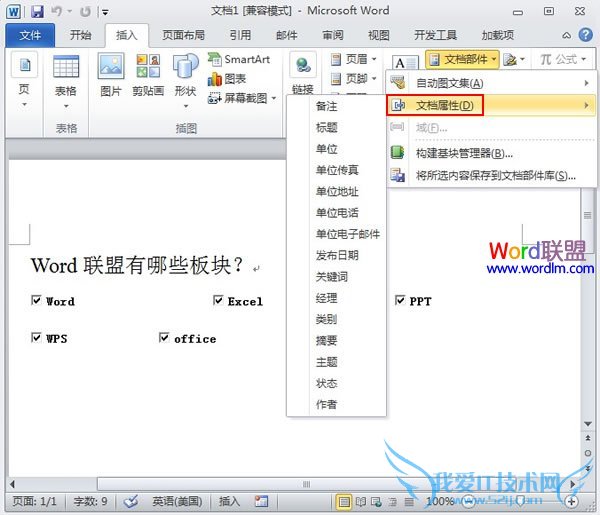Switch to the 审阅 review tab
The image size is (600, 515).
[x=333, y=35]
